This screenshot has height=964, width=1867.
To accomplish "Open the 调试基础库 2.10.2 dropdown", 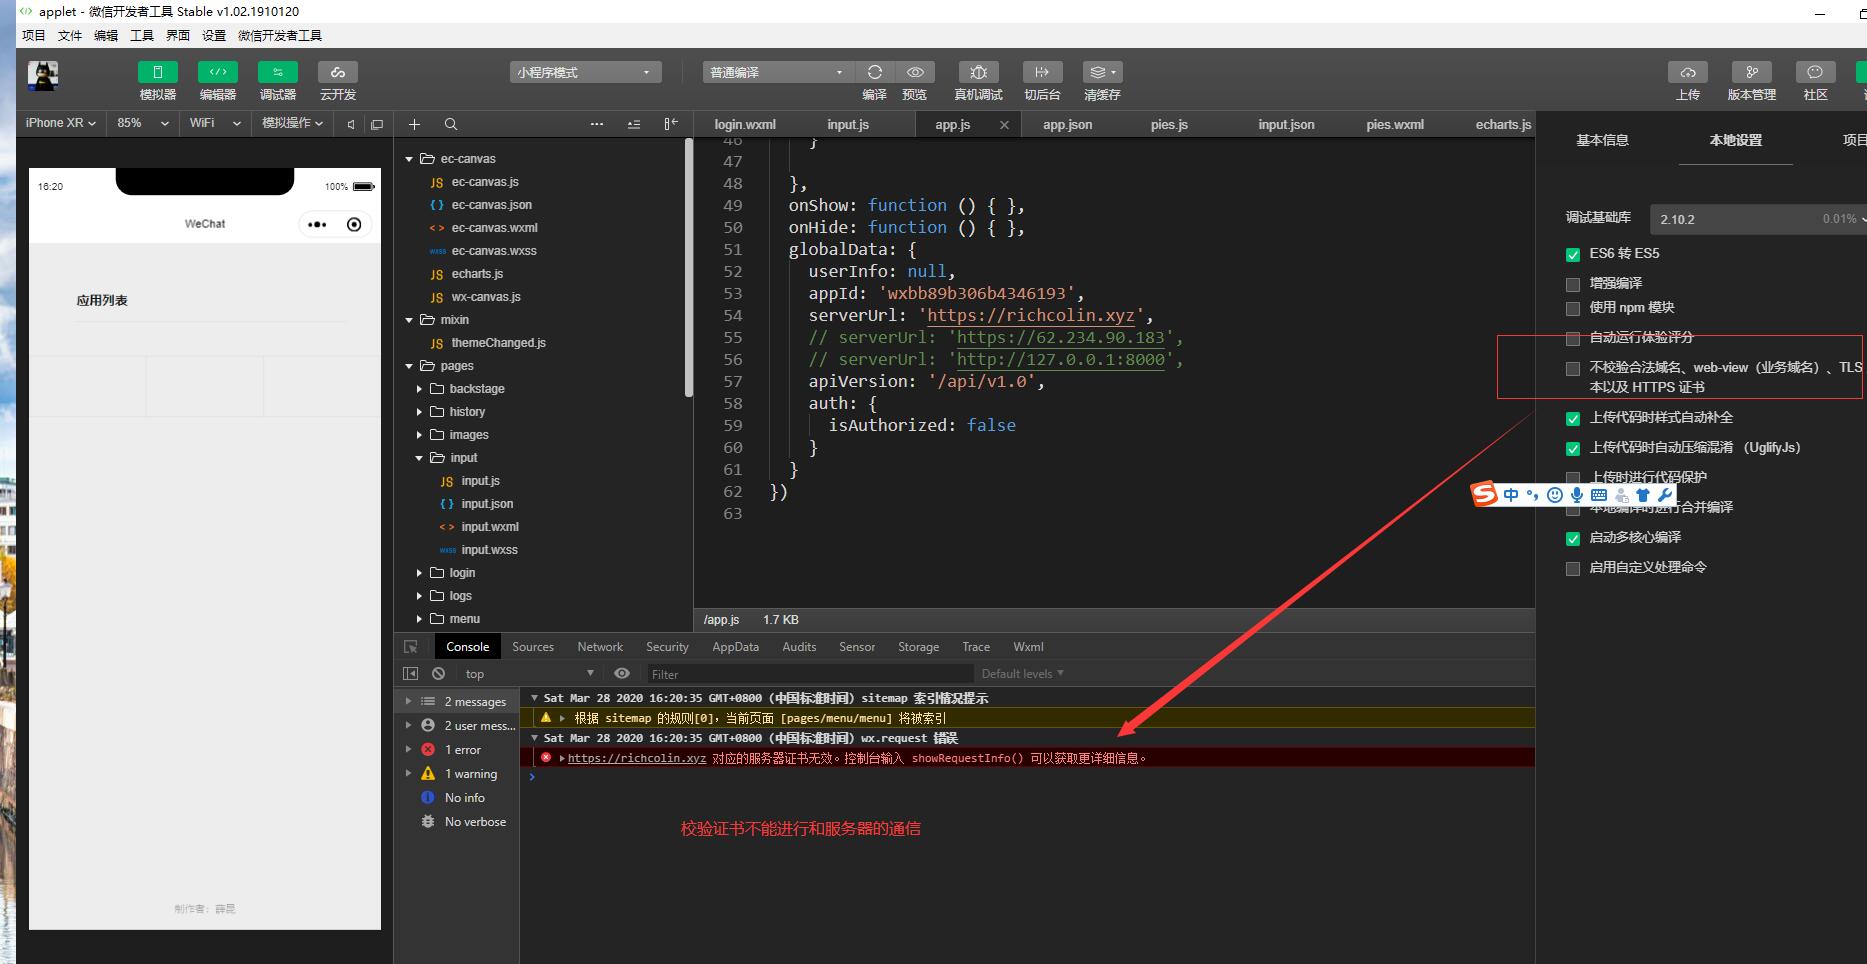I will (x=1758, y=218).
